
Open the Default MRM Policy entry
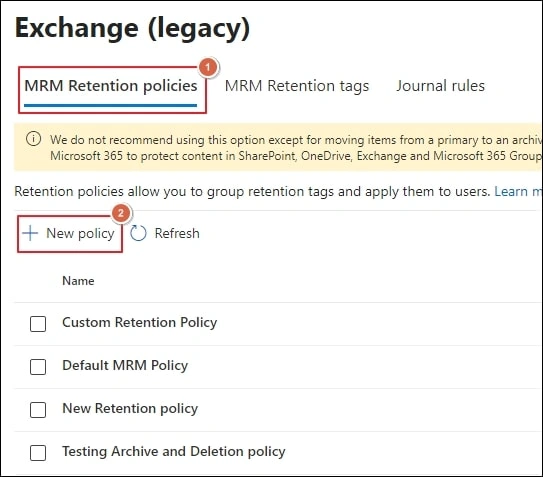(x=125, y=365)
